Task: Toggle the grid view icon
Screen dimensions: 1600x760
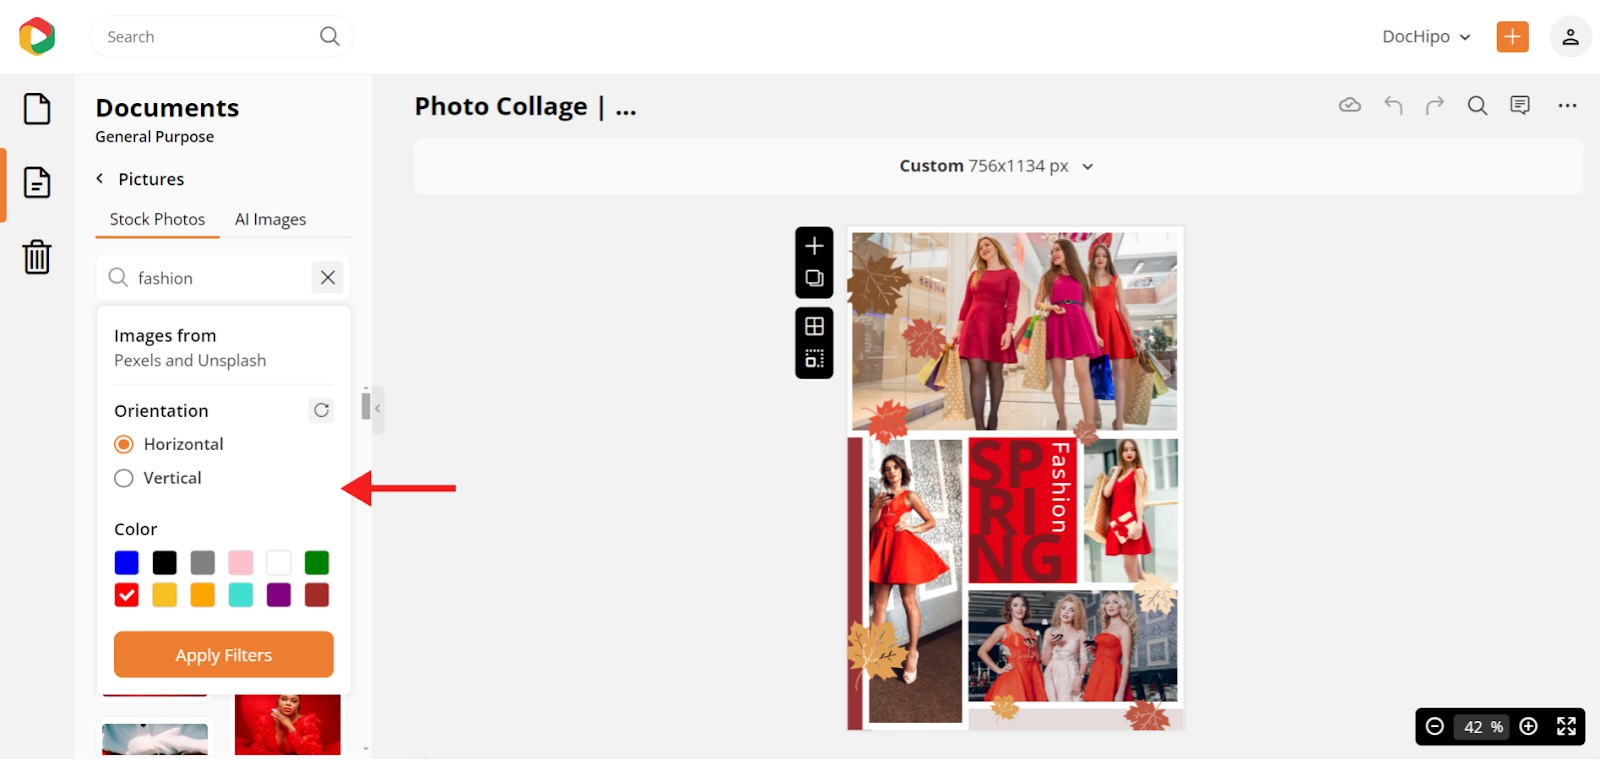Action: click(x=814, y=326)
